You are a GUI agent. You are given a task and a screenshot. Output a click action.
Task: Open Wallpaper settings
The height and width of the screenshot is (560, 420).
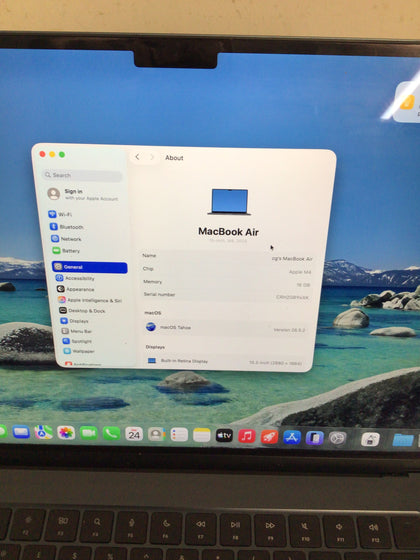[x=79, y=351]
